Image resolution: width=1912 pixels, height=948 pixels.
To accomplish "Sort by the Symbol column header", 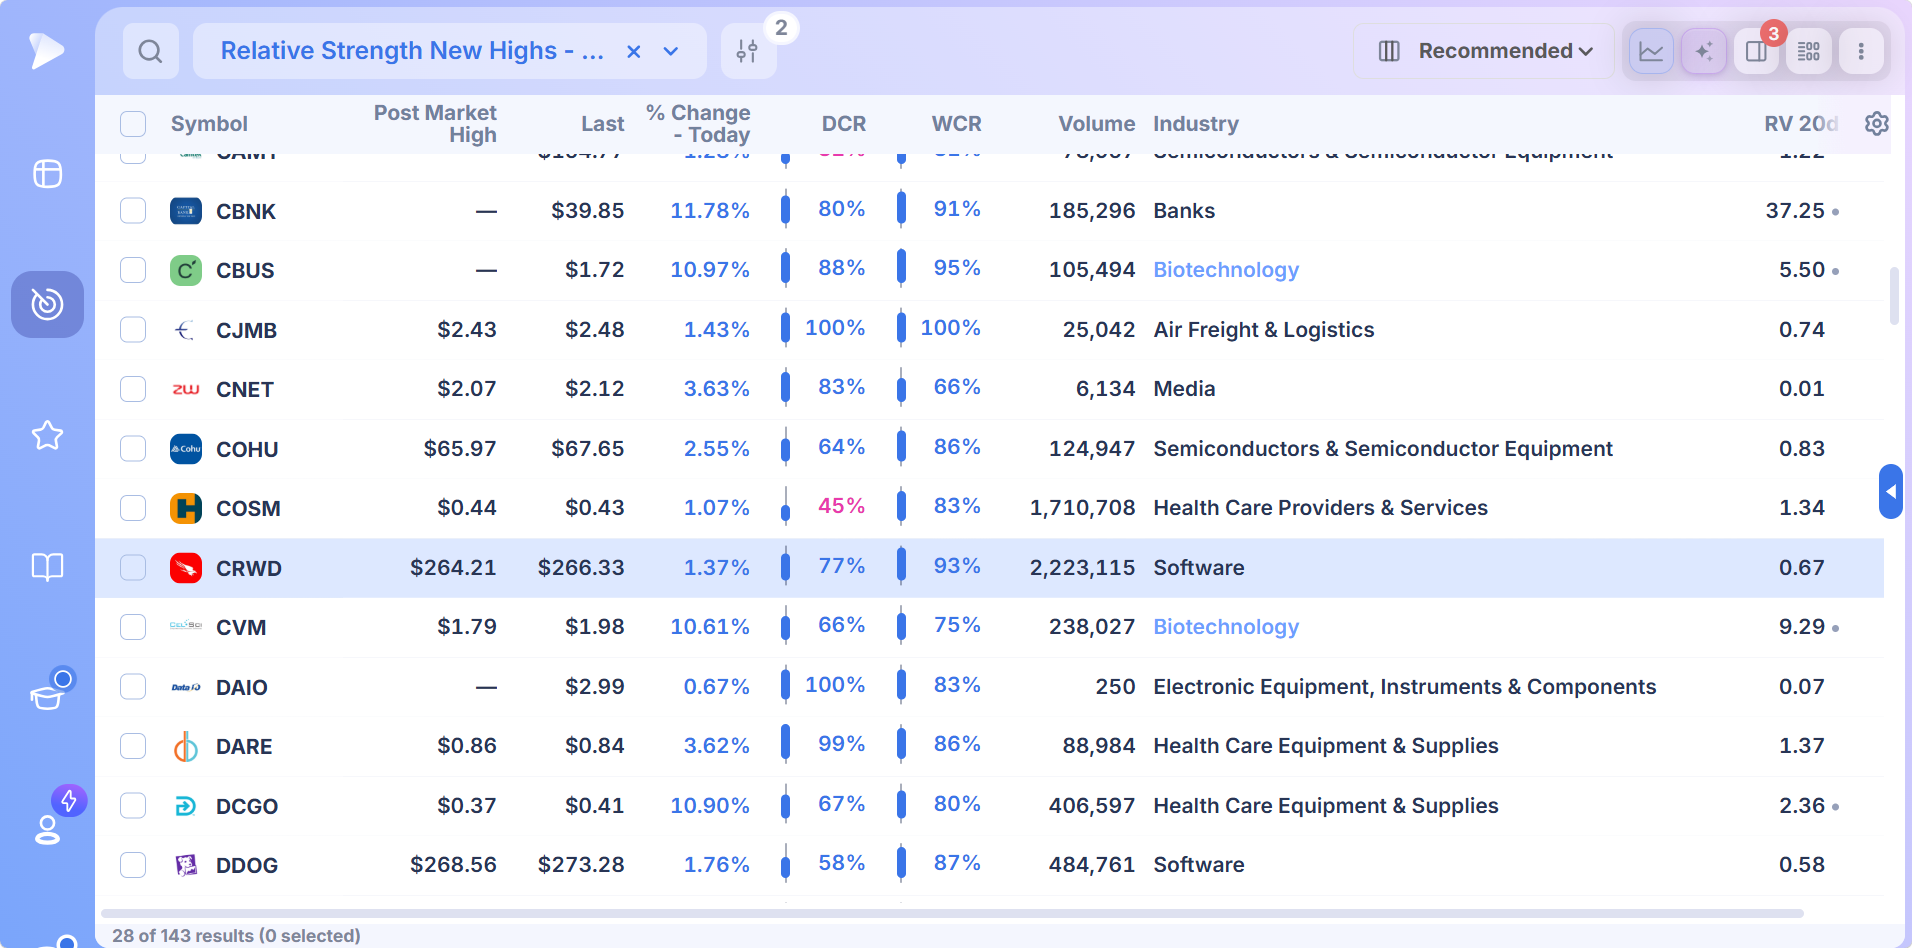I will pyautogui.click(x=209, y=124).
